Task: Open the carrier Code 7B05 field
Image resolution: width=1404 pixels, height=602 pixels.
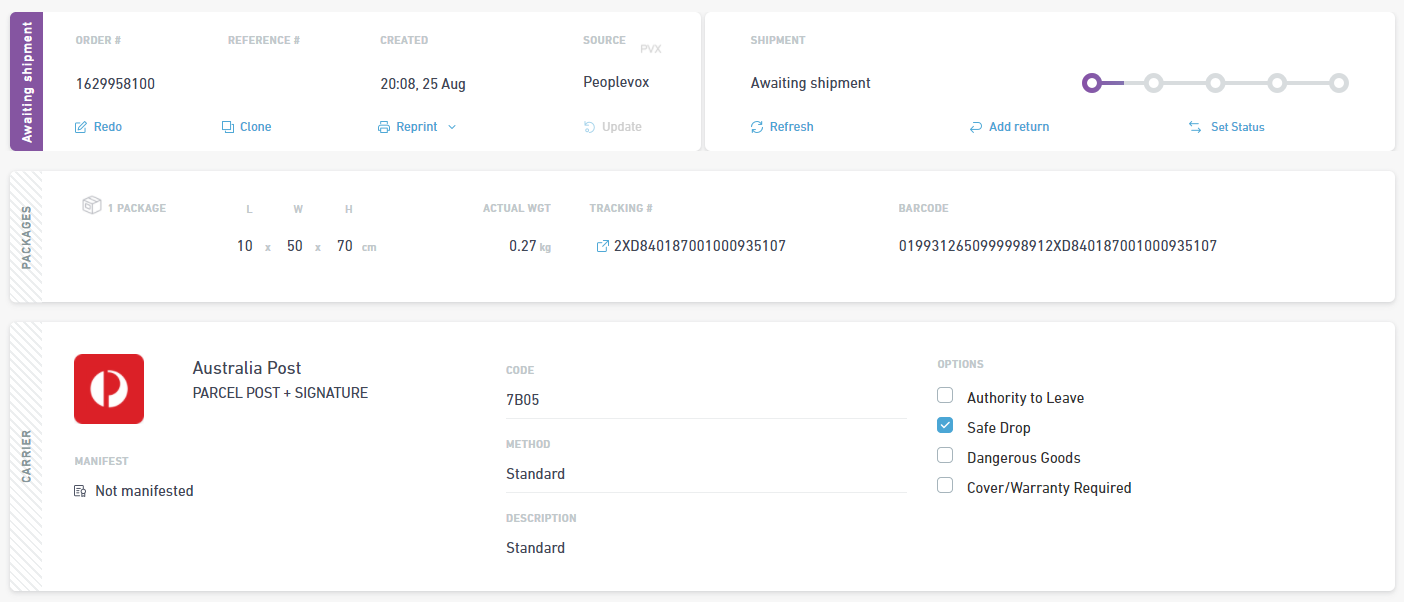Action: point(706,400)
